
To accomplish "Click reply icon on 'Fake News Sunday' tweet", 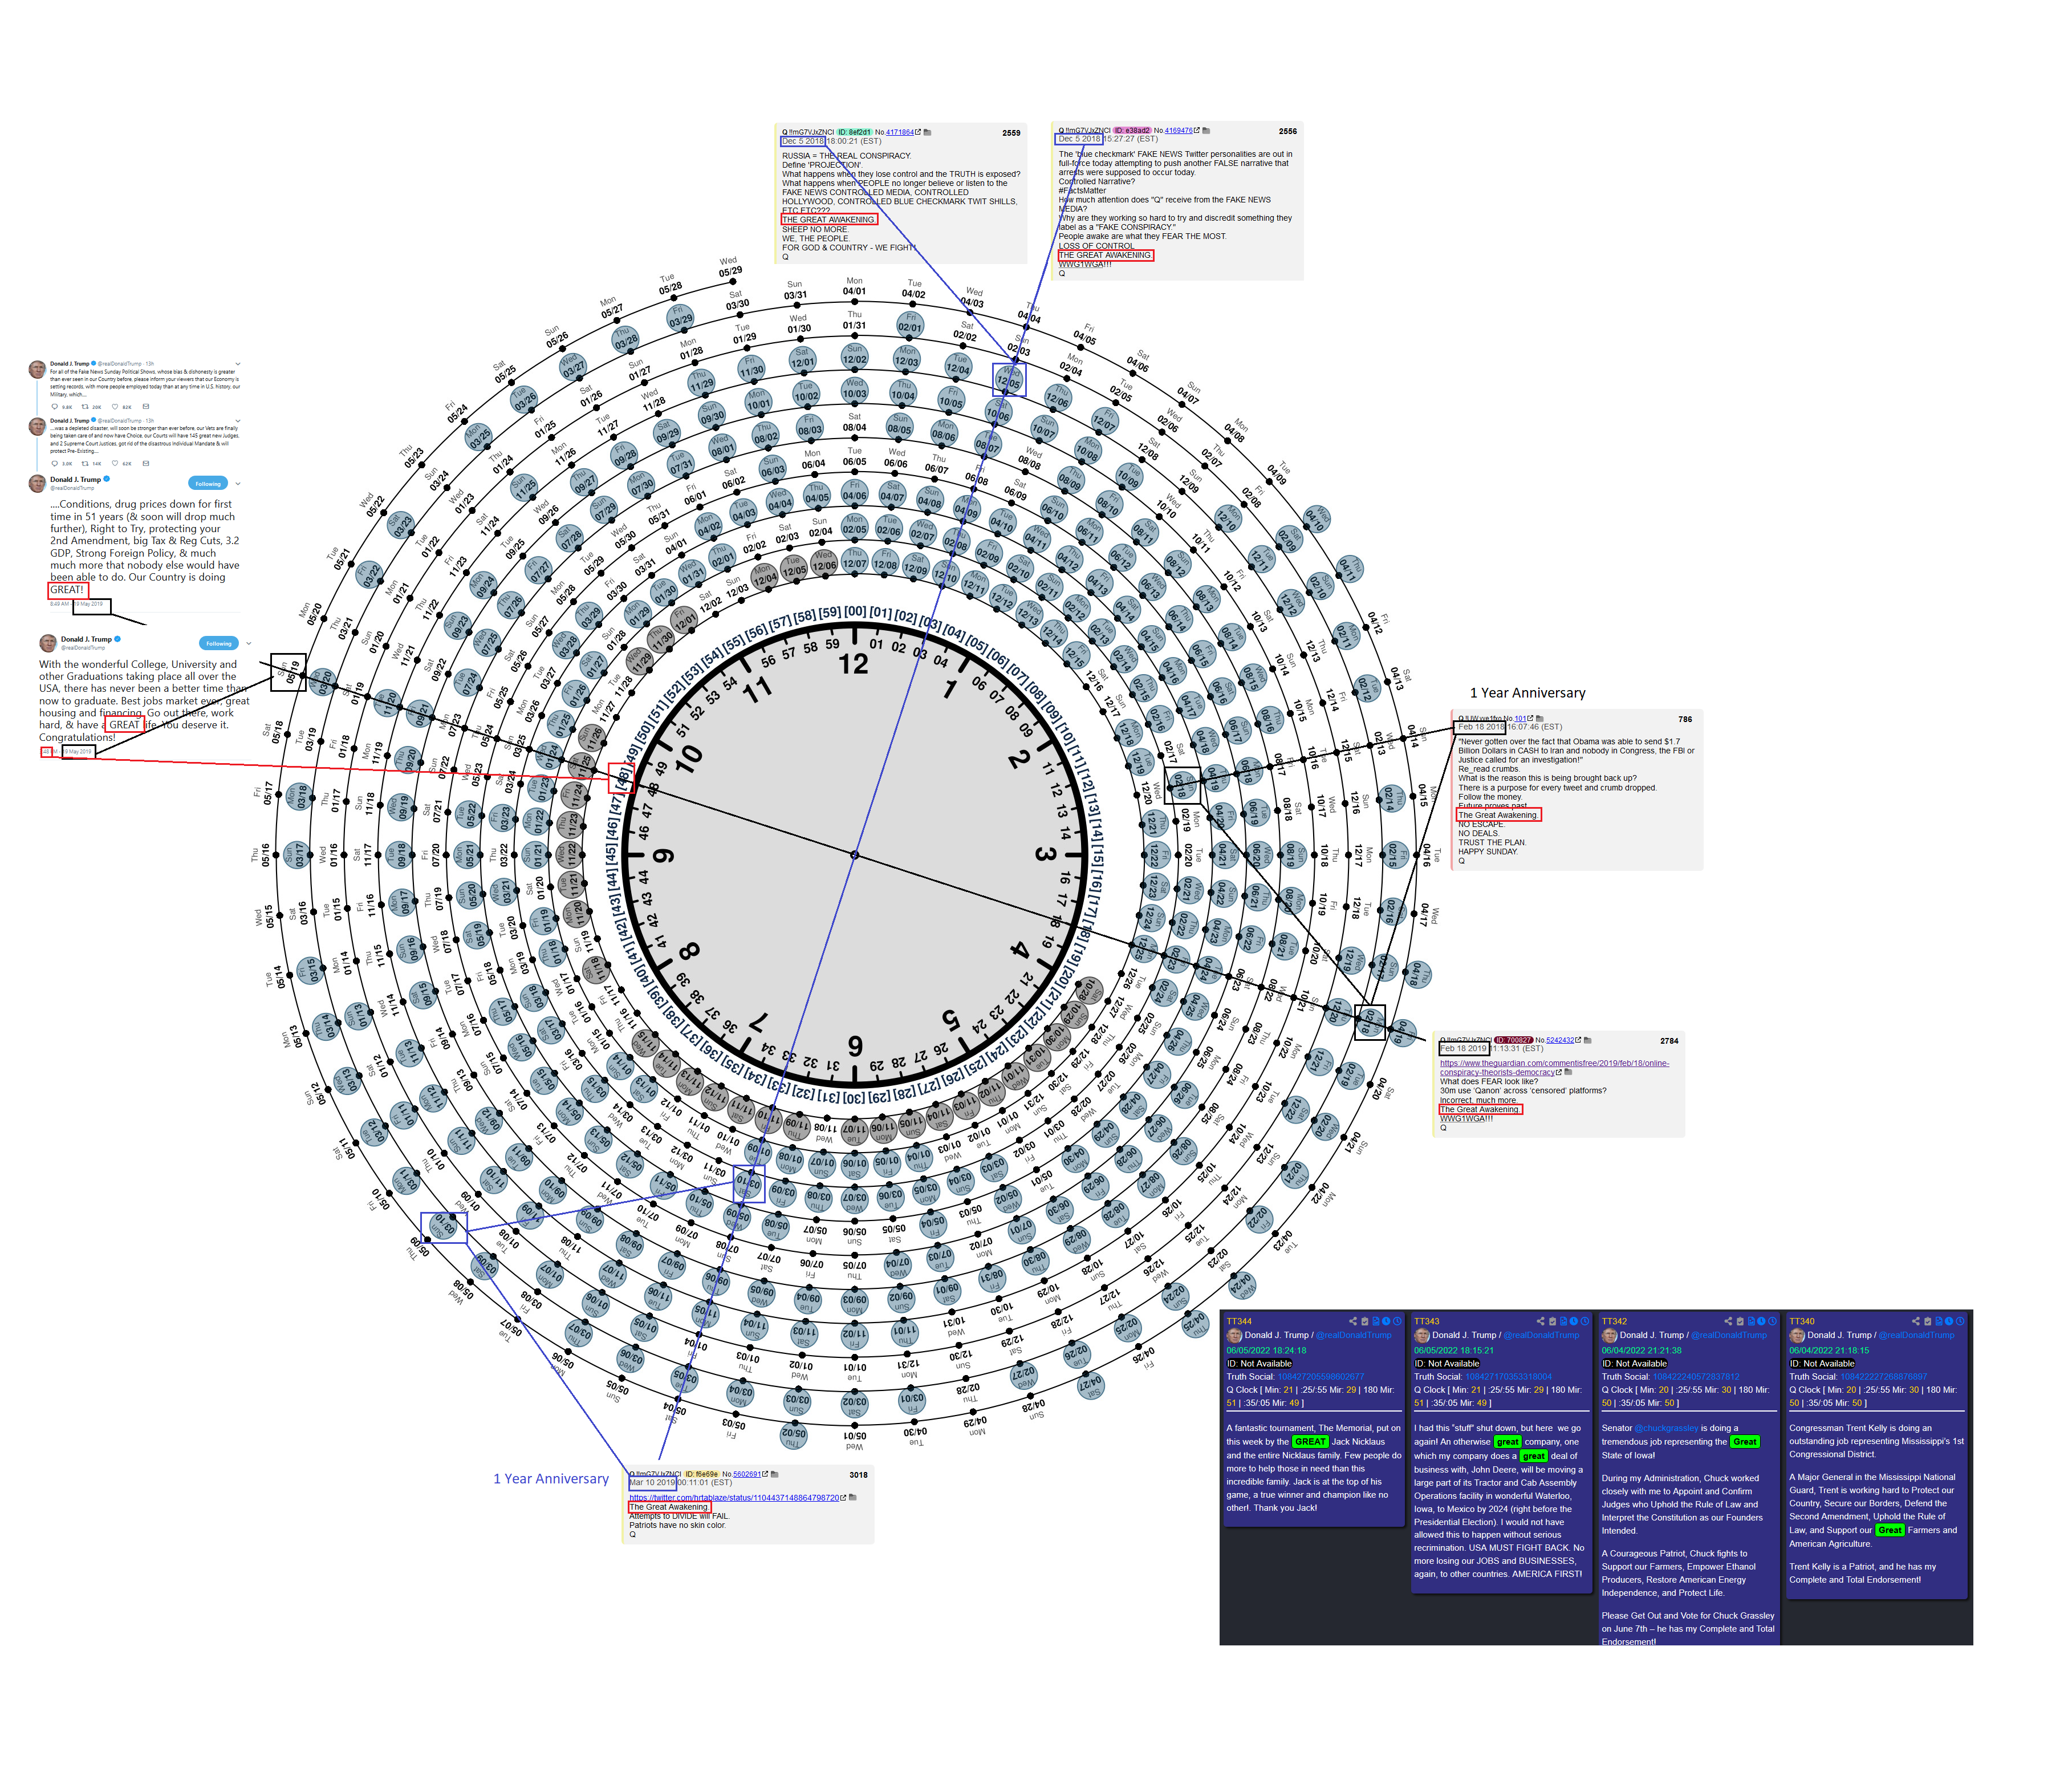I will pos(55,407).
